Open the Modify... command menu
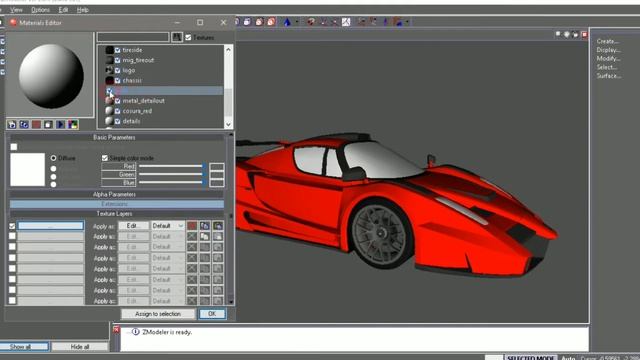 608,58
